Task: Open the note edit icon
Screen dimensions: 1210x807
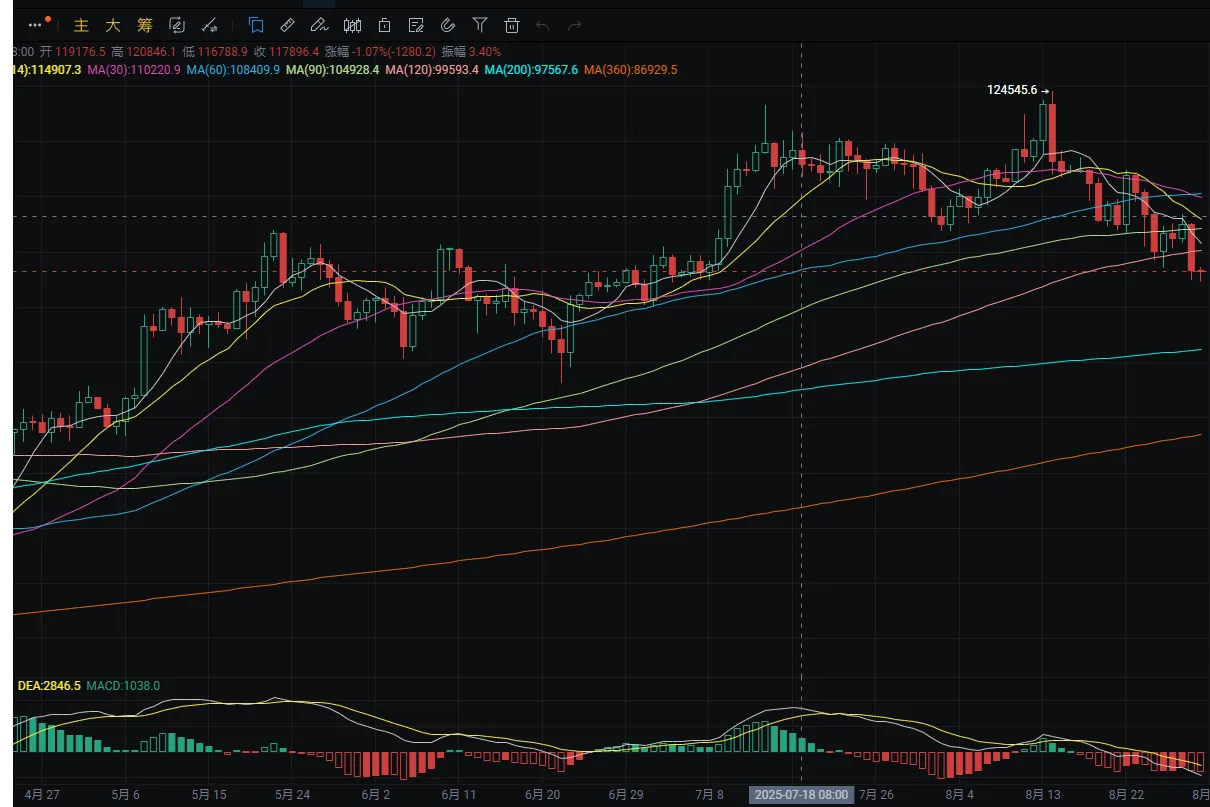Action: click(416, 25)
